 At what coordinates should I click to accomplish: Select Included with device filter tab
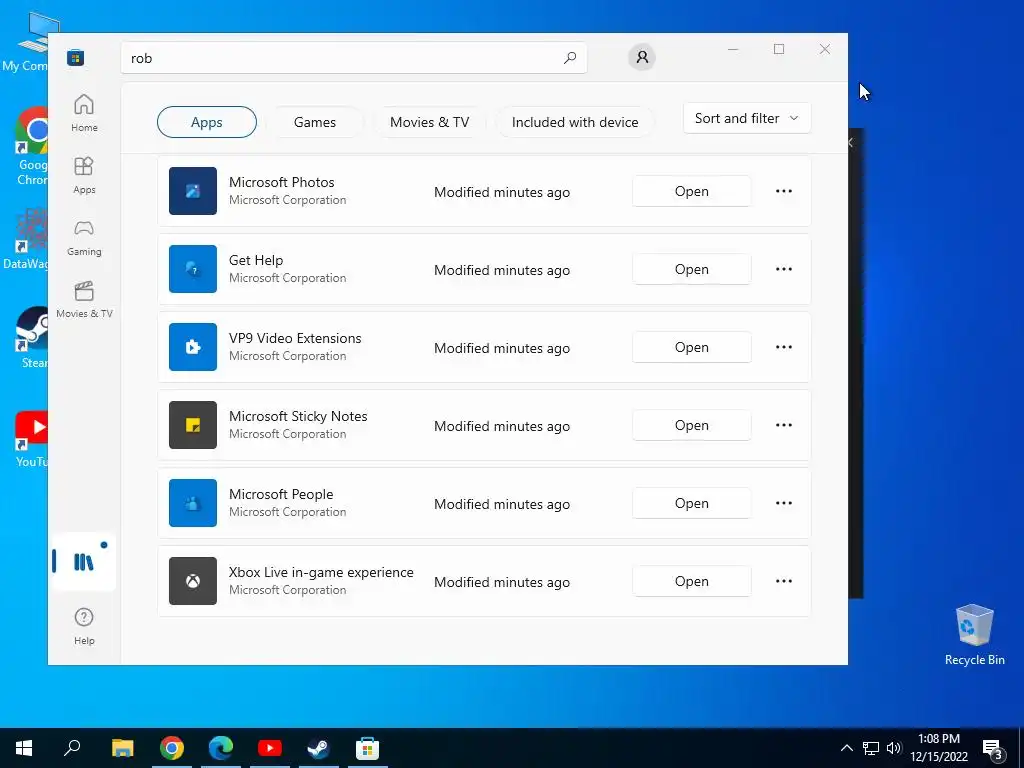pyautogui.click(x=575, y=122)
